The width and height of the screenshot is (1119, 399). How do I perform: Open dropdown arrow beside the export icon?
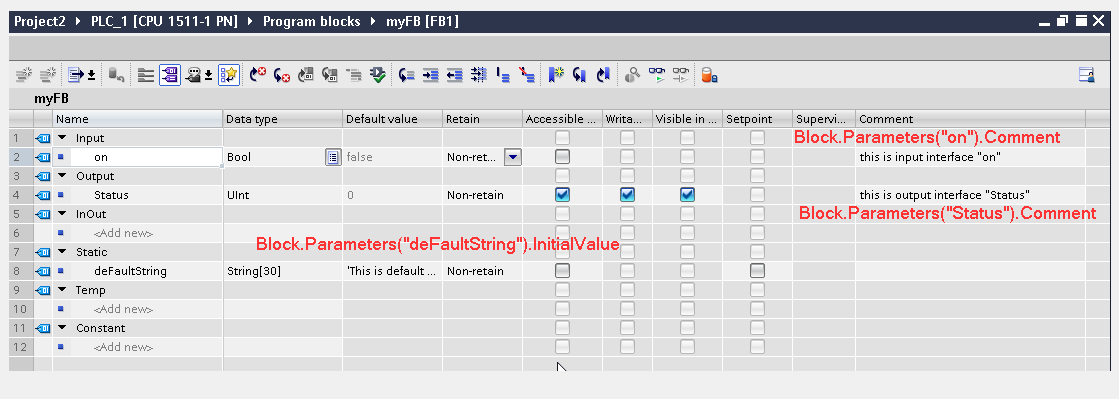pos(91,75)
